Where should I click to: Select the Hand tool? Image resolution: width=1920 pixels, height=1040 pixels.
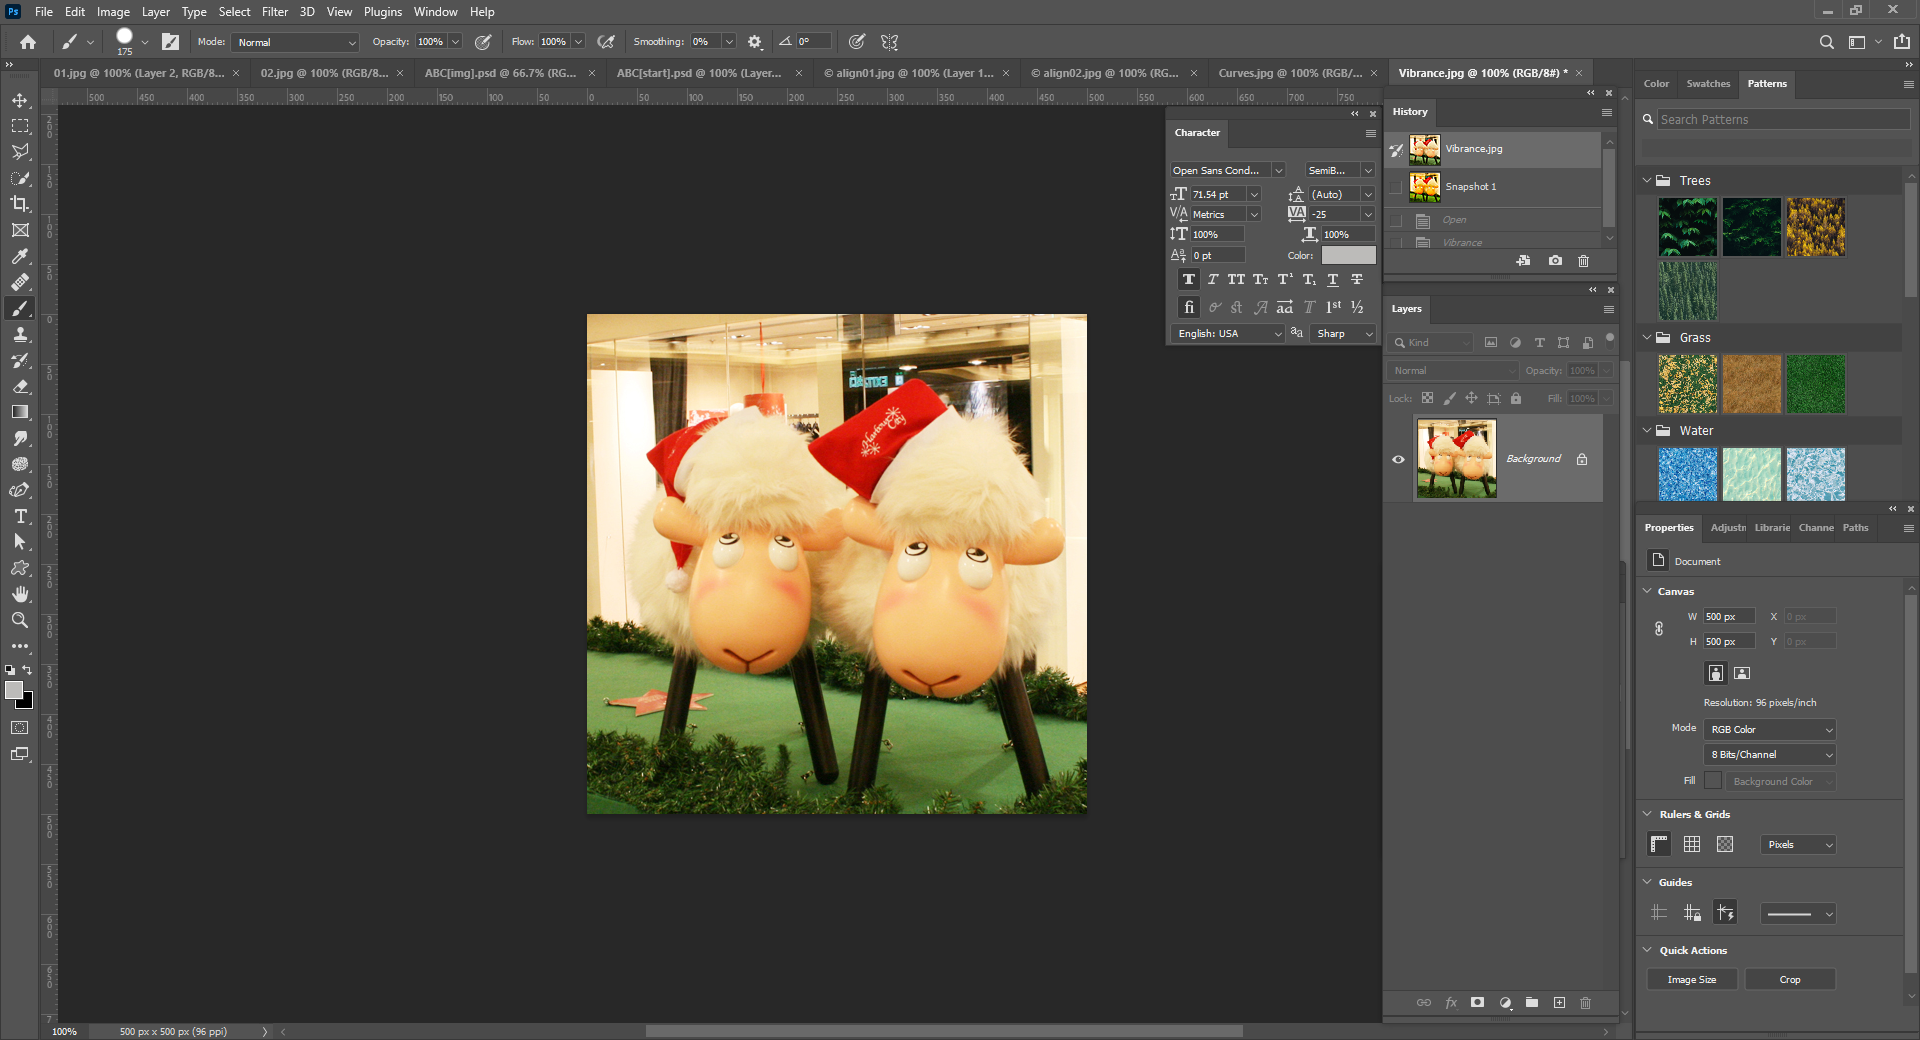coord(20,594)
